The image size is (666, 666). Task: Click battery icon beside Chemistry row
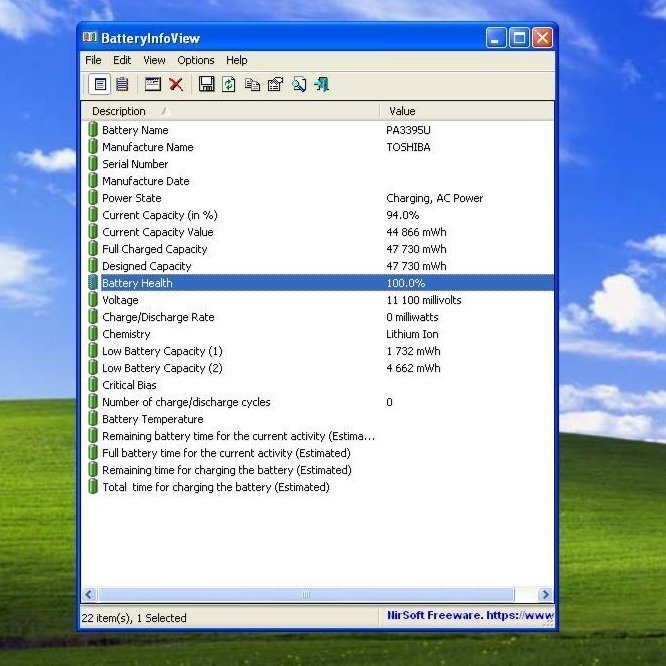tap(93, 333)
